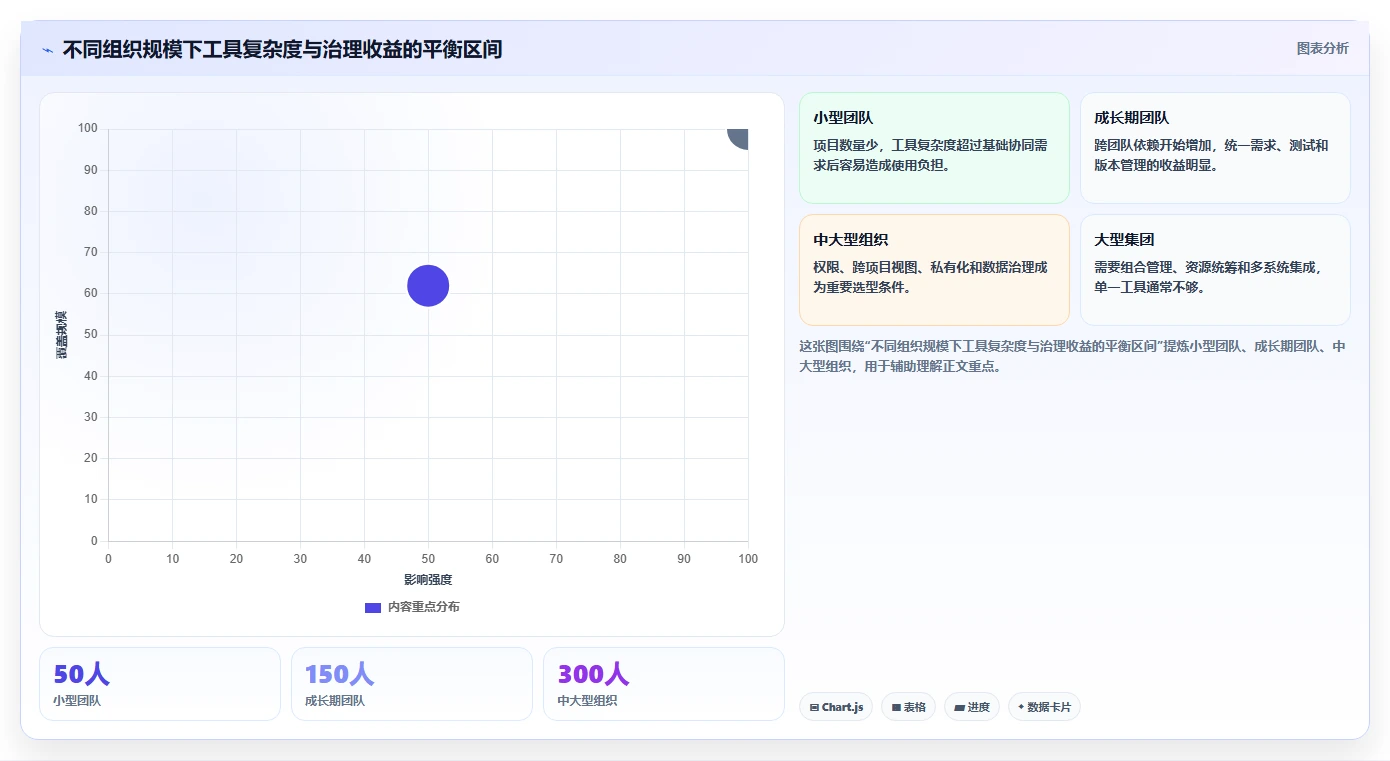This screenshot has height=761, width=1390.
Task: Click the 成长期团队 caption under 150人
Action: coord(335,701)
